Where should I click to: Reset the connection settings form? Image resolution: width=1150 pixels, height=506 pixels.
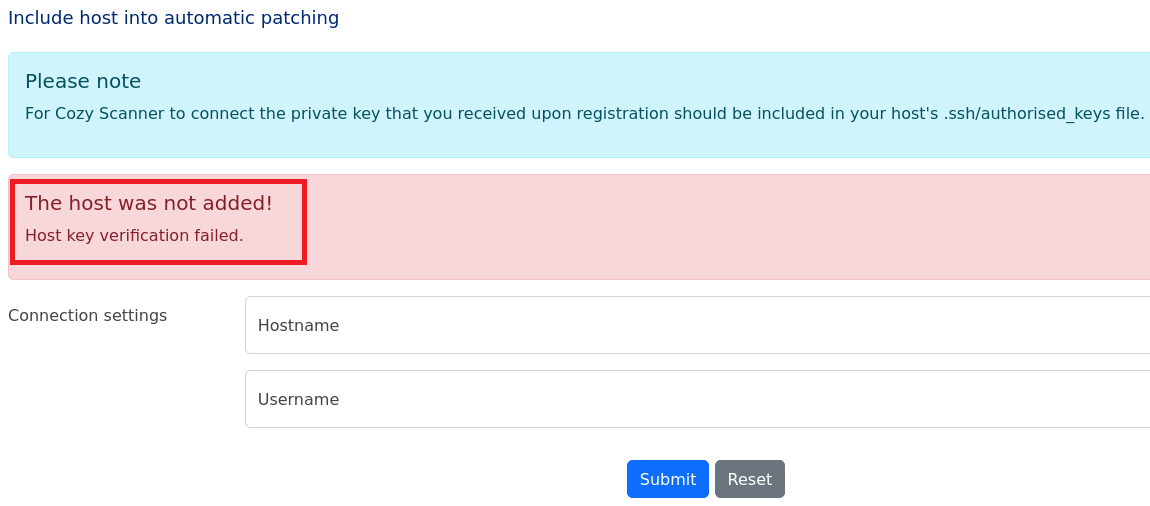[x=749, y=479]
